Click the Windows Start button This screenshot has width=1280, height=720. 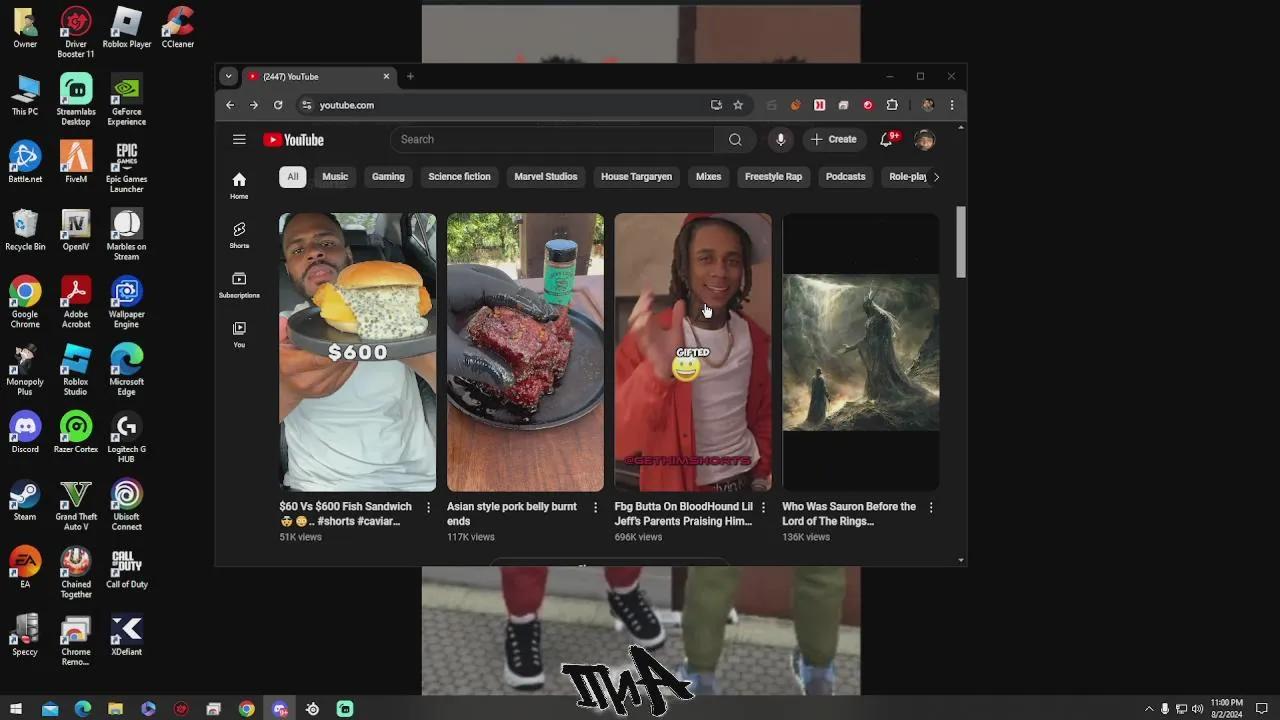tap(16, 709)
